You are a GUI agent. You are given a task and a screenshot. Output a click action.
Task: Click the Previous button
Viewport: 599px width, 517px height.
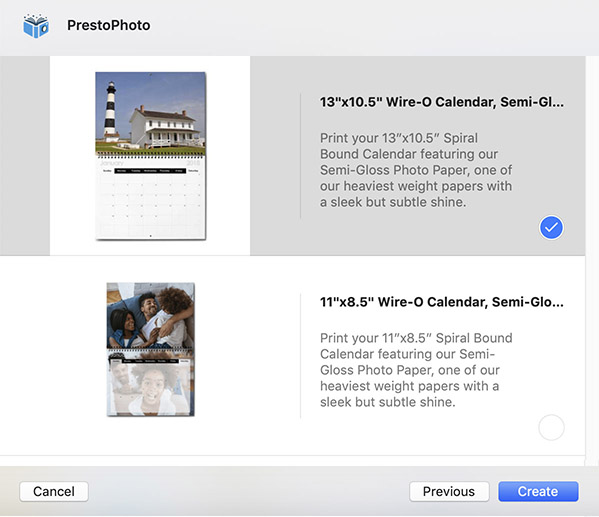click(x=449, y=491)
